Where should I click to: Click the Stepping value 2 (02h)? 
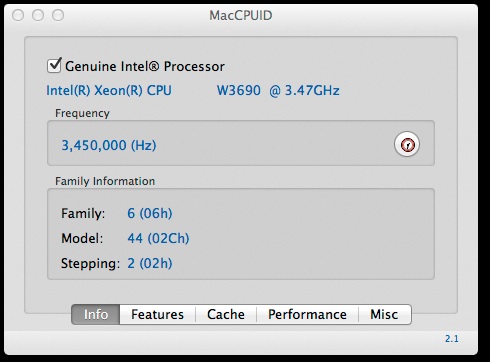(x=150, y=263)
